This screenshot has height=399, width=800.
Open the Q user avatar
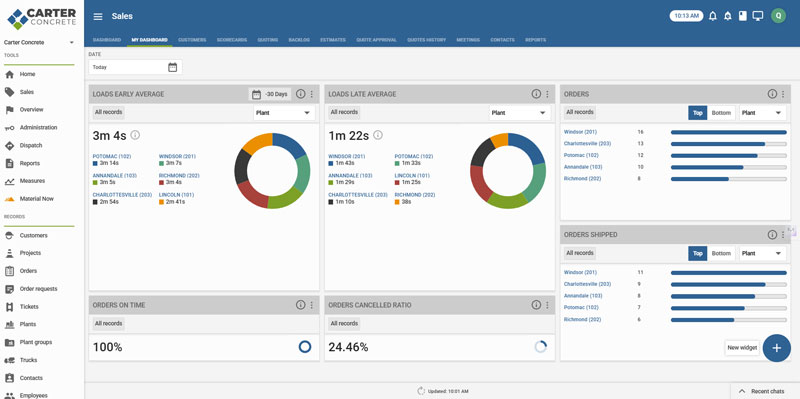[778, 16]
